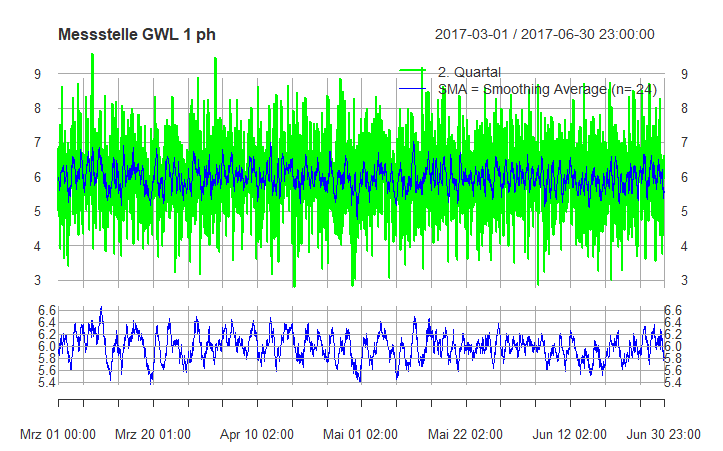This screenshot has height=451, width=723.
Task: Click the Mai 22 02:00 axis label
Action: point(465,435)
